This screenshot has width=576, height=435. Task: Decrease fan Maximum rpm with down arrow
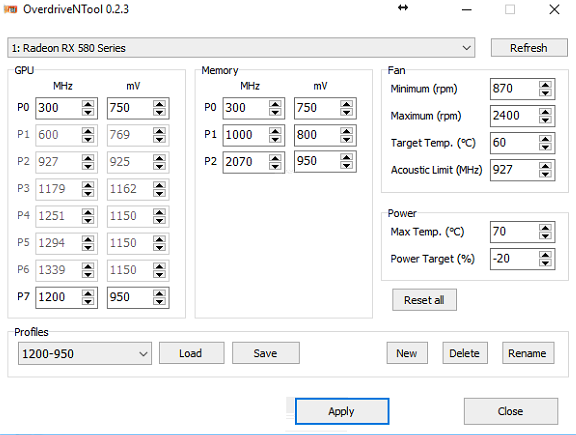(546, 120)
